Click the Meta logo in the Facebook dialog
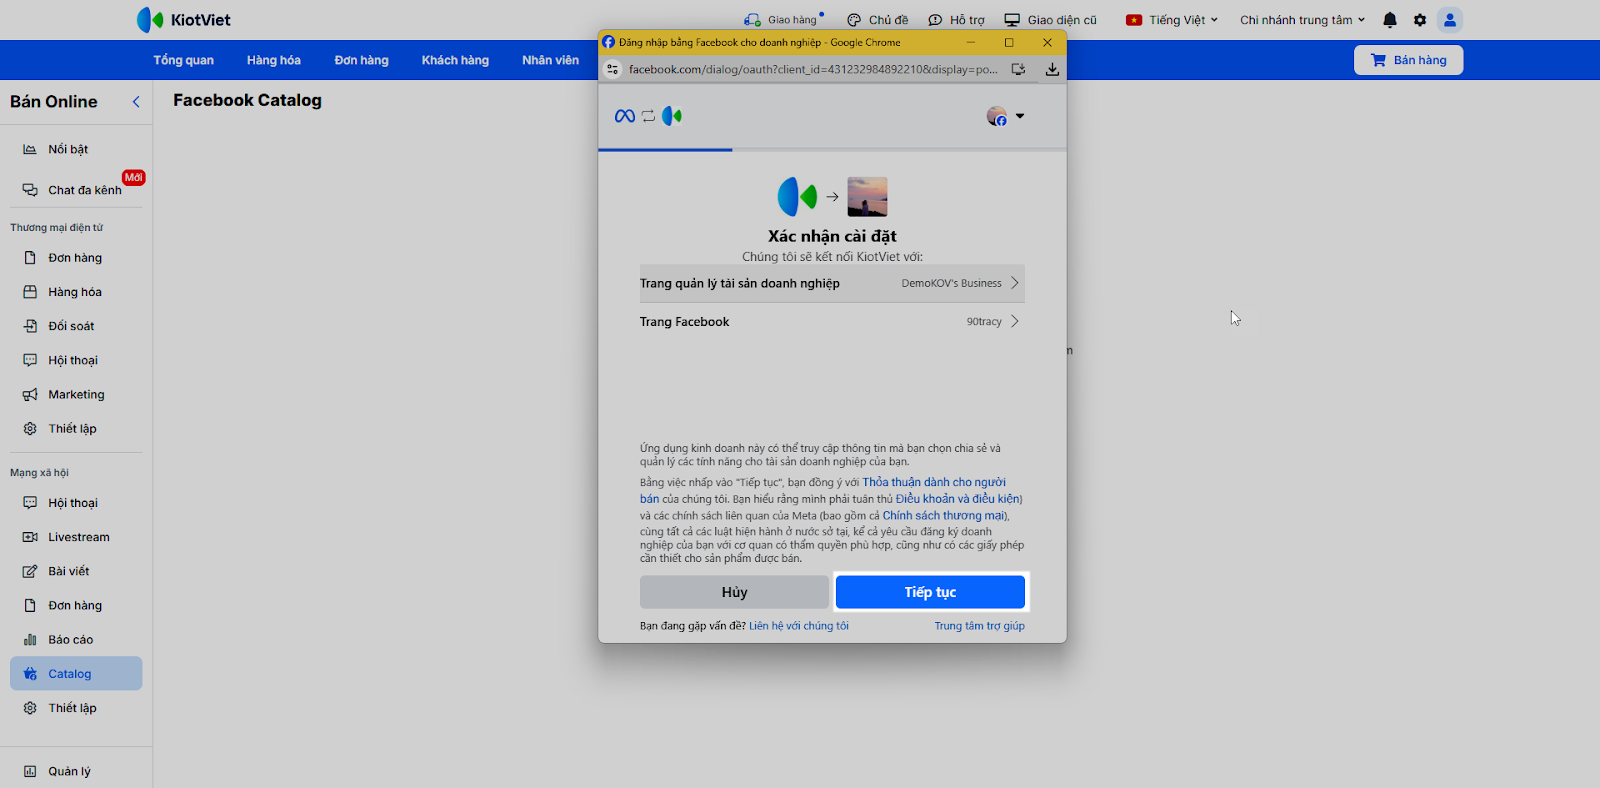Viewport: 1600px width, 788px height. 625,116
